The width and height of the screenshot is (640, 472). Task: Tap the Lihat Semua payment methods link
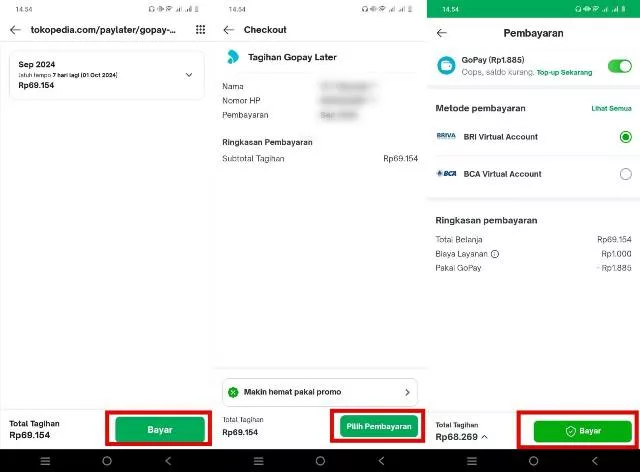(x=611, y=108)
